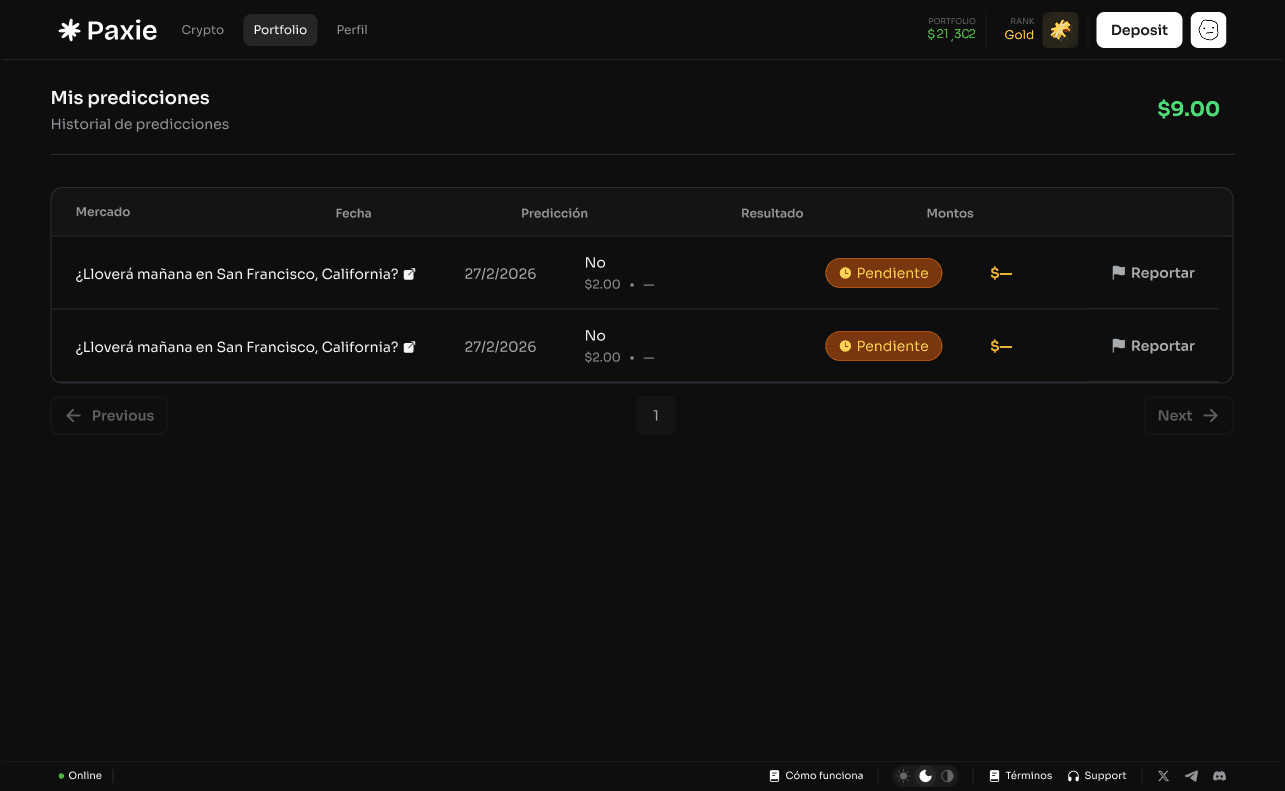This screenshot has width=1285, height=791.
Task: Click the Fecha column header
Action: pos(353,213)
